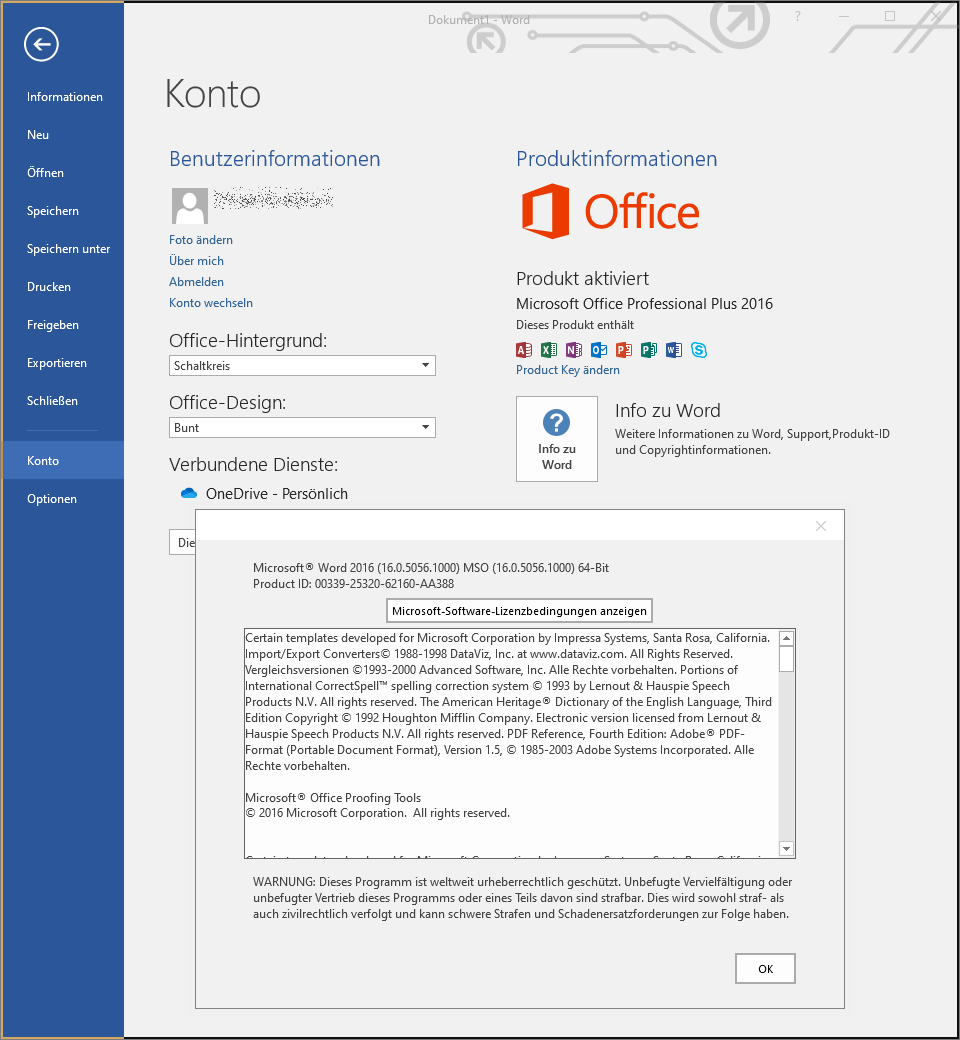The image size is (960, 1040).
Task: Click Abmelden to sign out
Action: pos(196,282)
